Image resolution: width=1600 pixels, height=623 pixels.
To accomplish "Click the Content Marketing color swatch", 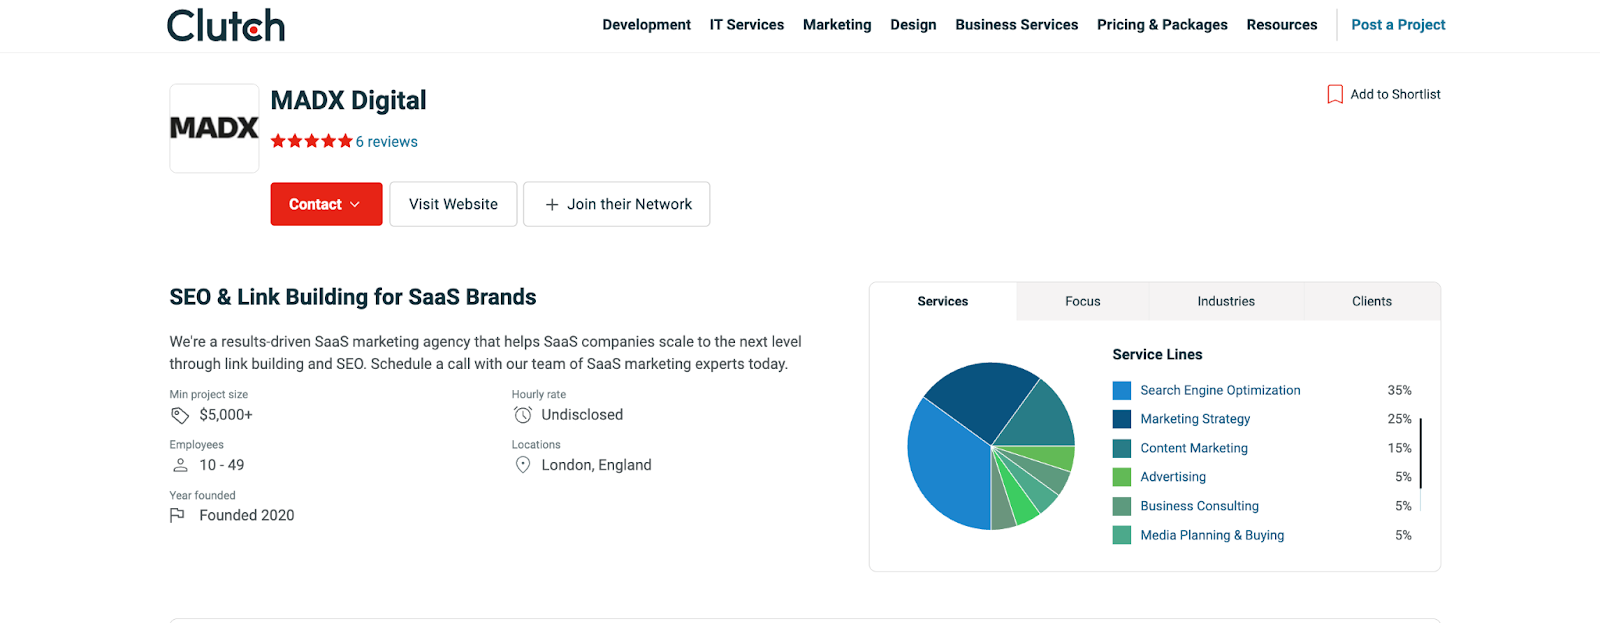I will click(1122, 448).
